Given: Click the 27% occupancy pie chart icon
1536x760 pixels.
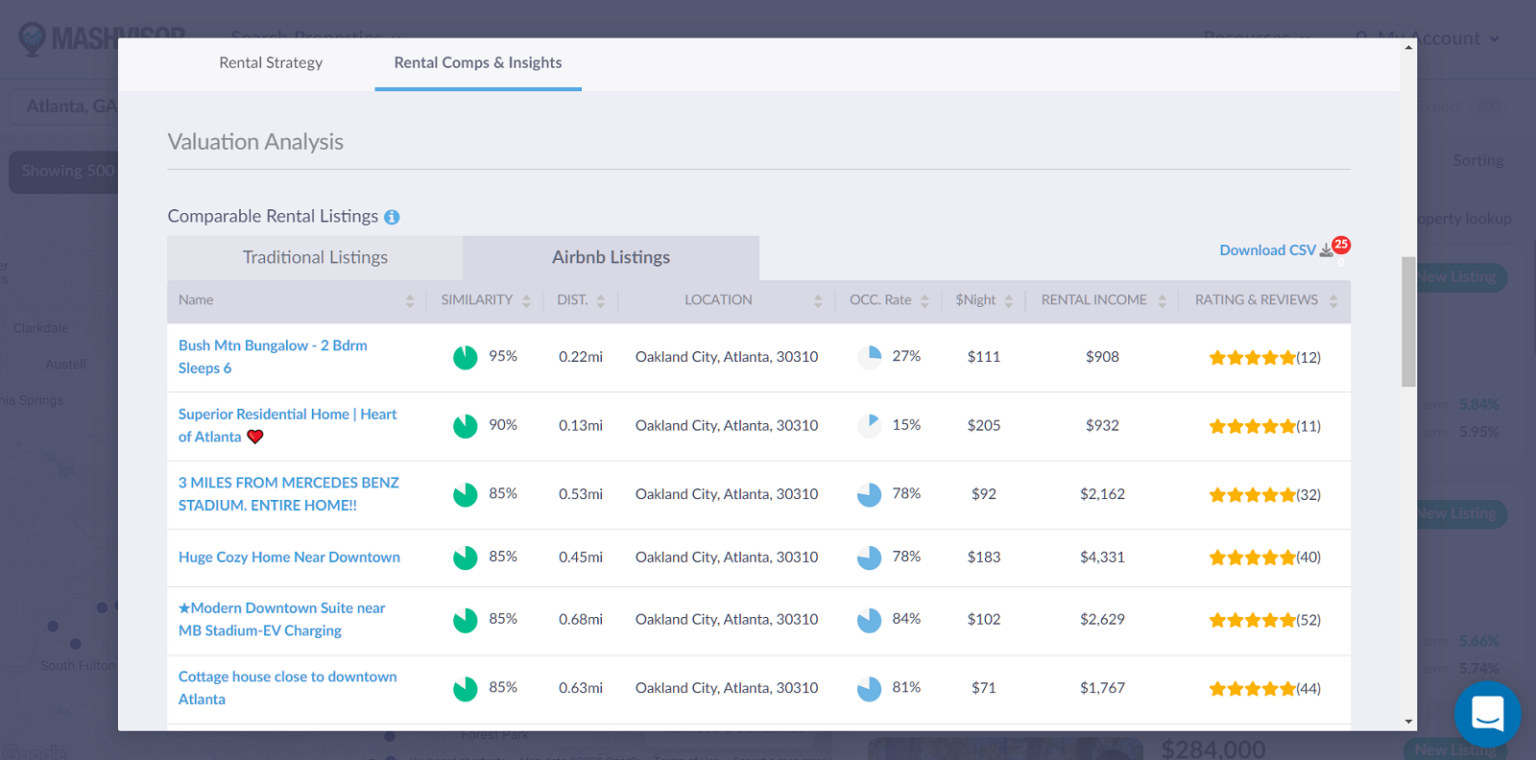Looking at the screenshot, I should click(868, 356).
